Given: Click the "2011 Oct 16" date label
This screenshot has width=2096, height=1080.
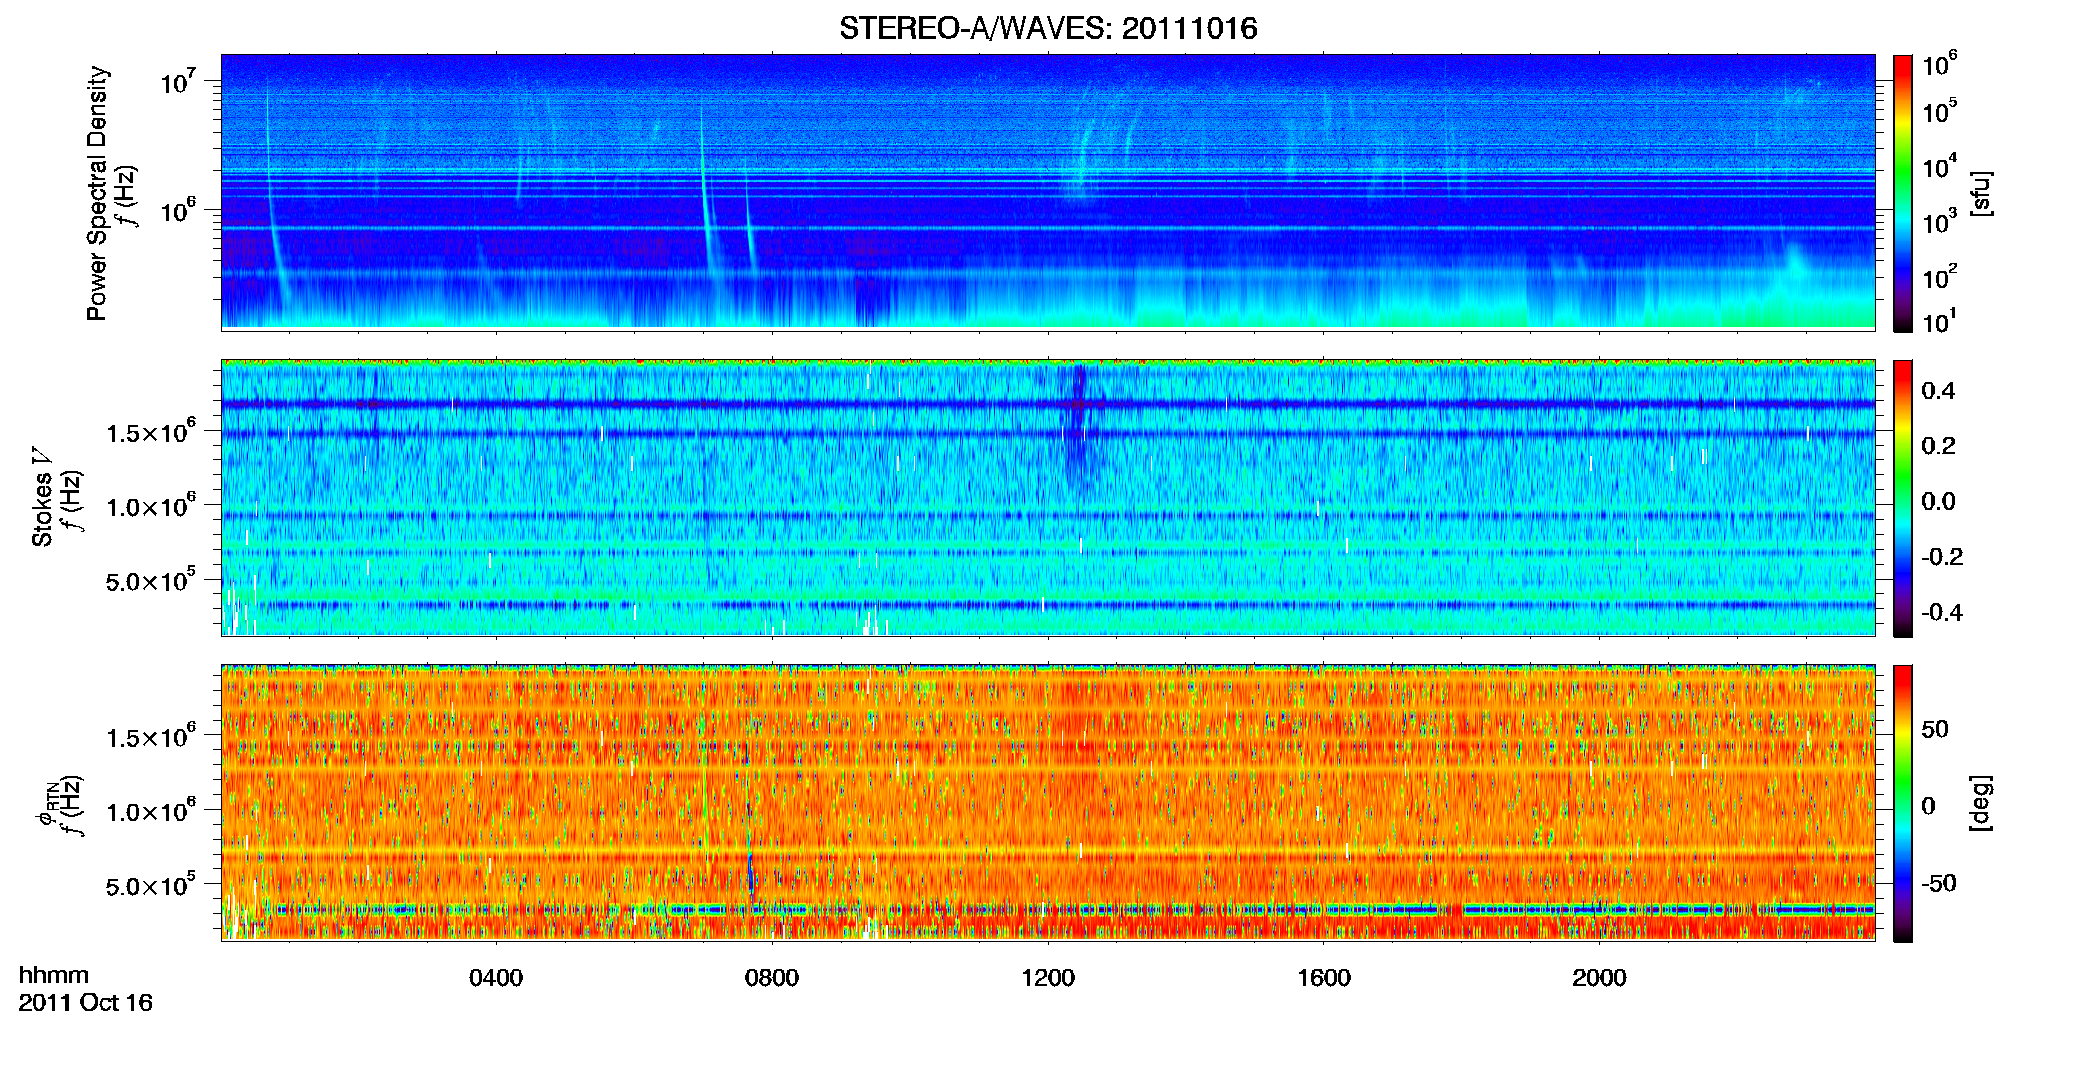Looking at the screenshot, I should tap(85, 1003).
